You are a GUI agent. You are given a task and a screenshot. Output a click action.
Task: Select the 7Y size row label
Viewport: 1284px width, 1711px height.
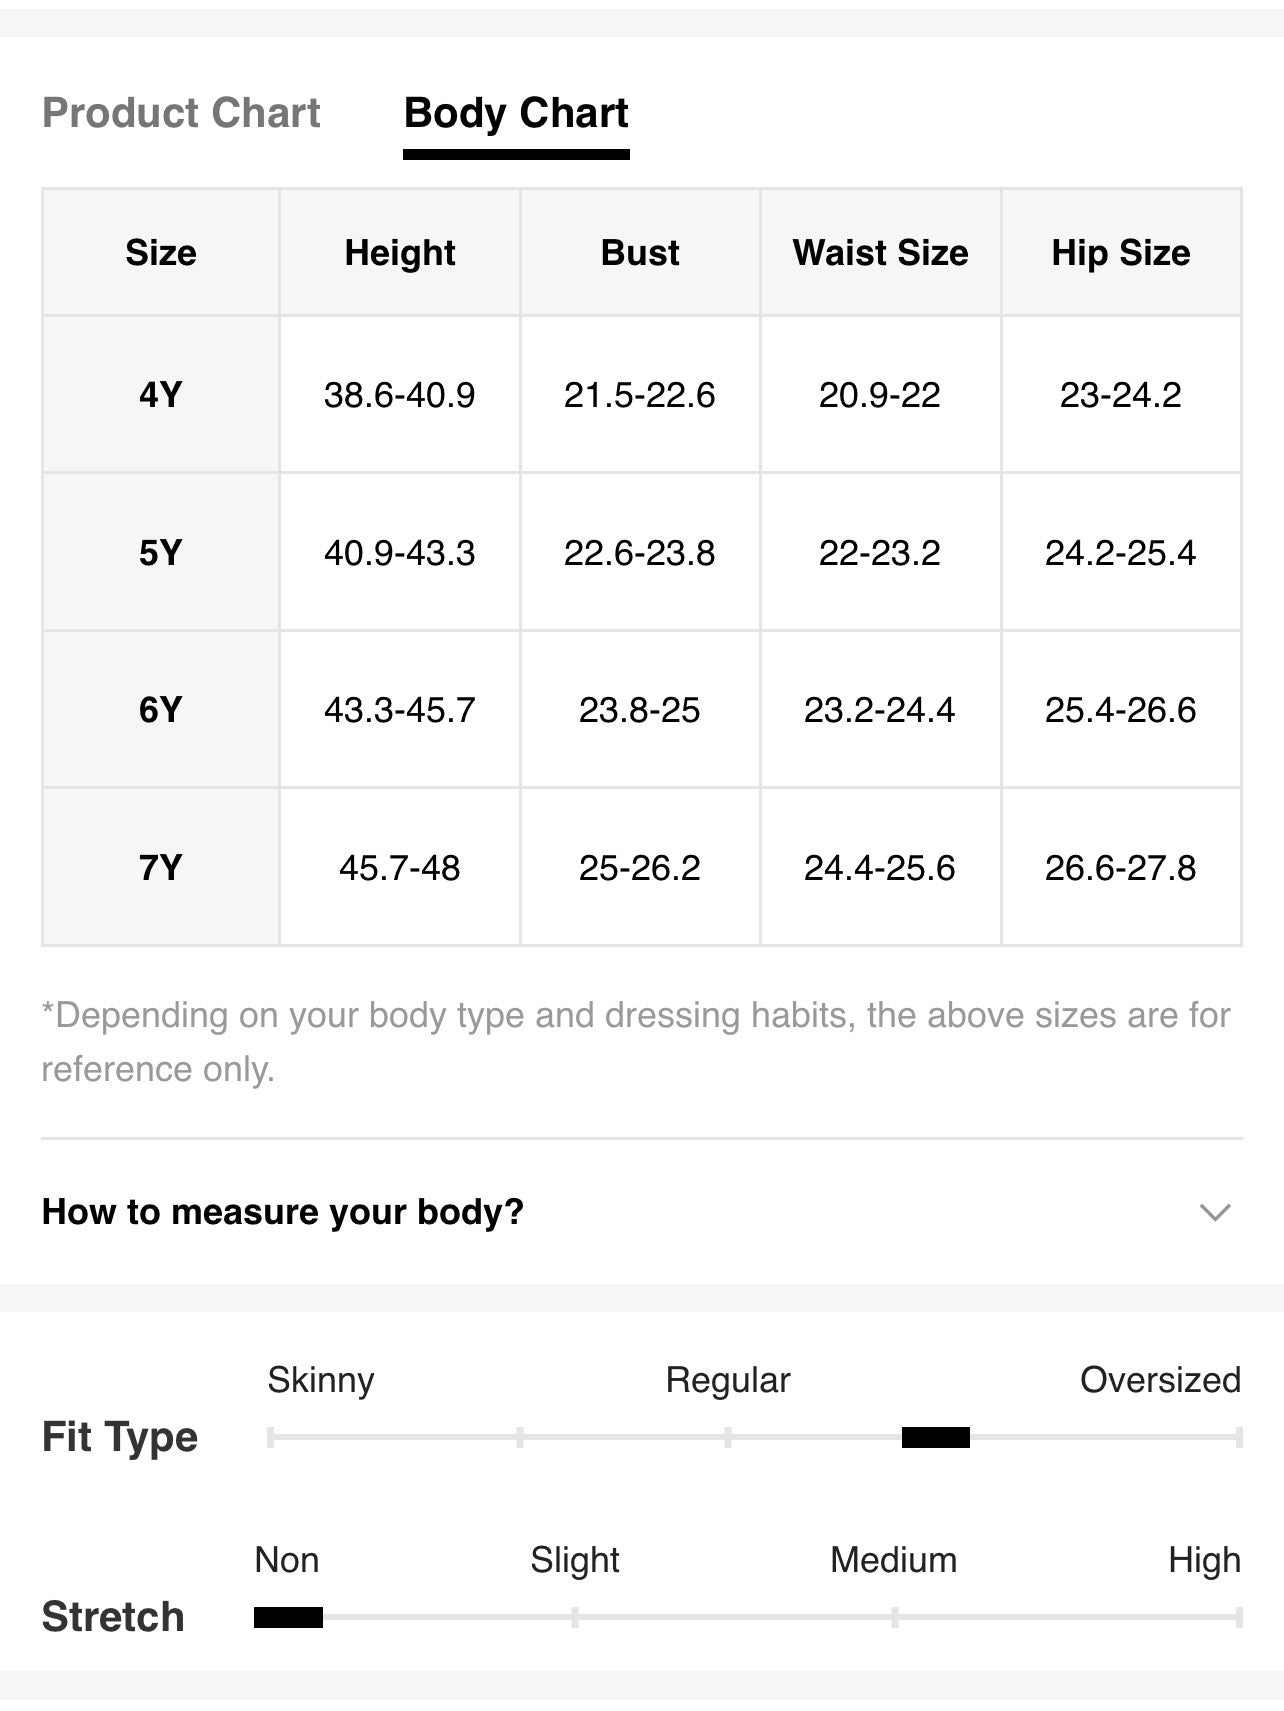coord(161,867)
